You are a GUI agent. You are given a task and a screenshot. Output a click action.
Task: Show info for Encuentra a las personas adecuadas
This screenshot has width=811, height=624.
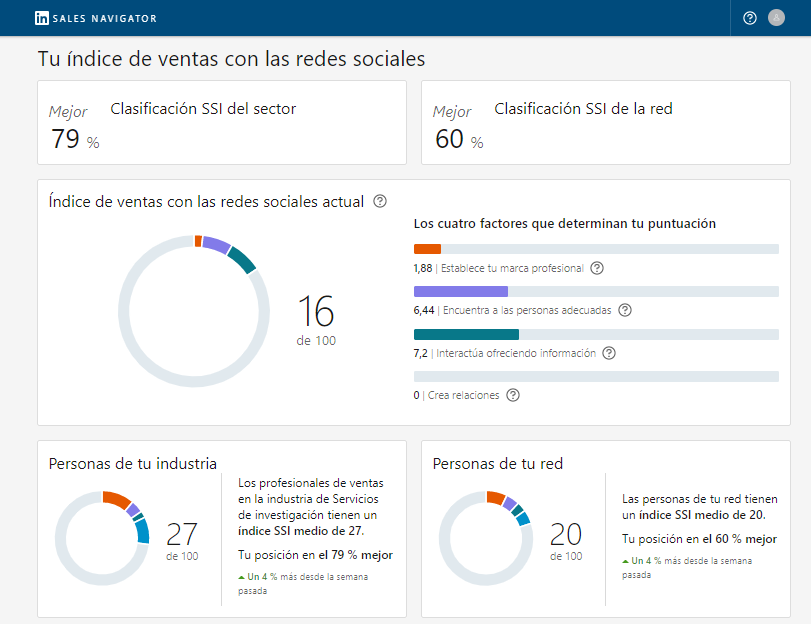click(625, 310)
